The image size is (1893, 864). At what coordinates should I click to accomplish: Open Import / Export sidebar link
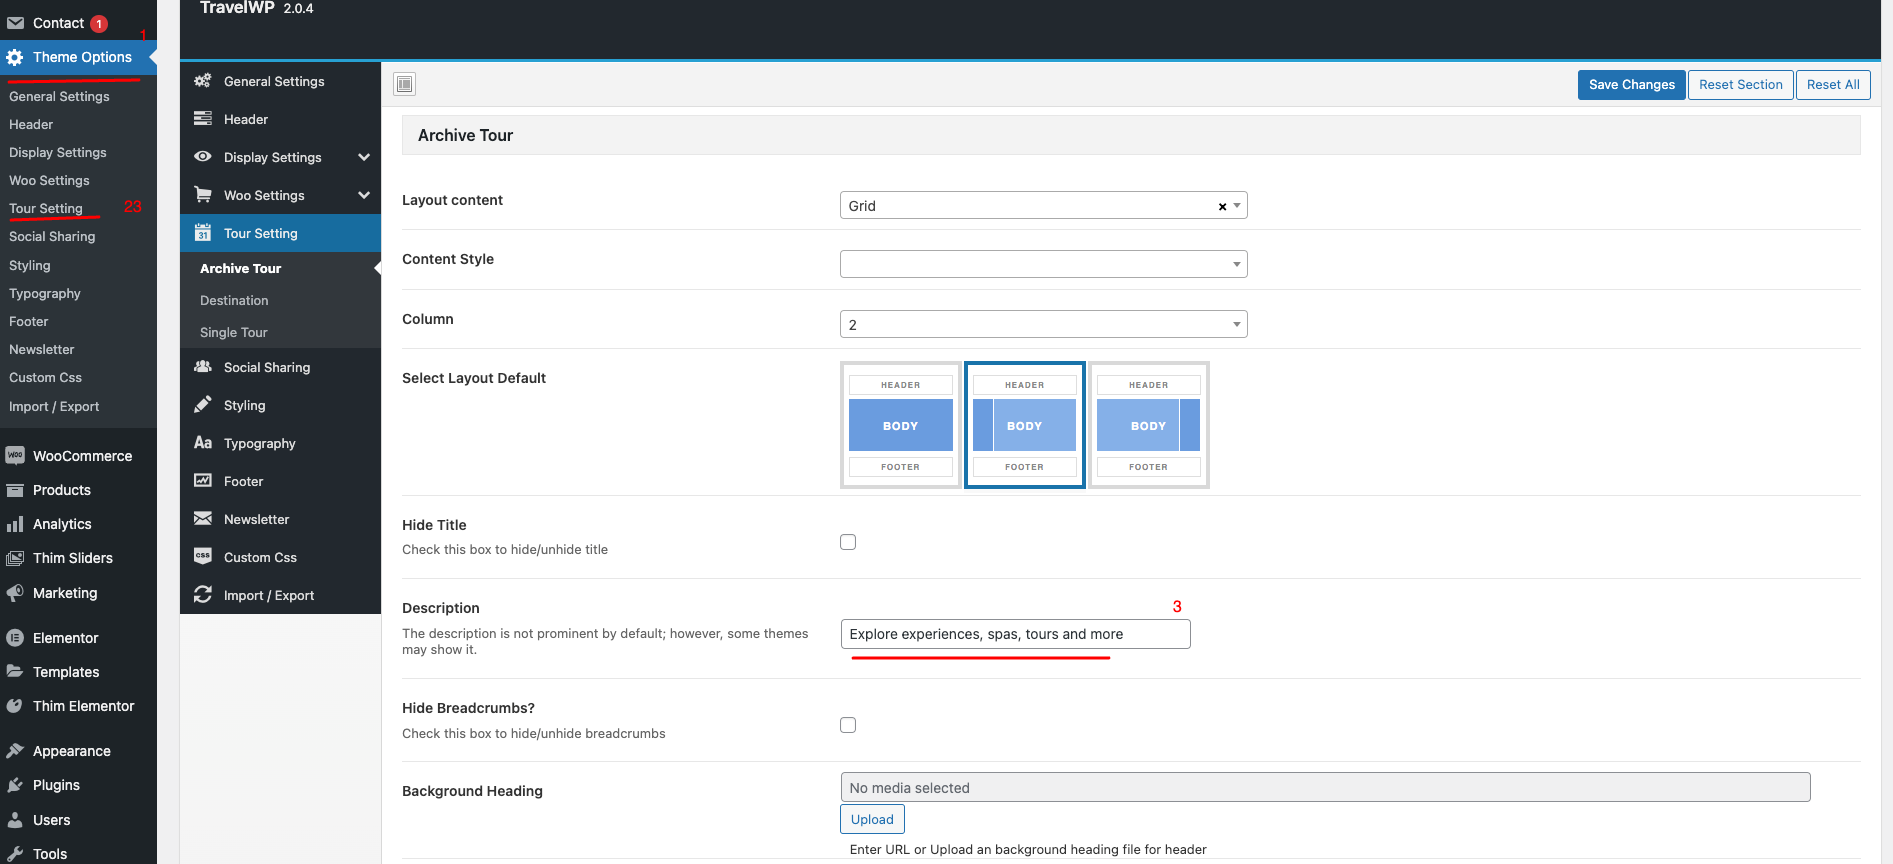(54, 406)
